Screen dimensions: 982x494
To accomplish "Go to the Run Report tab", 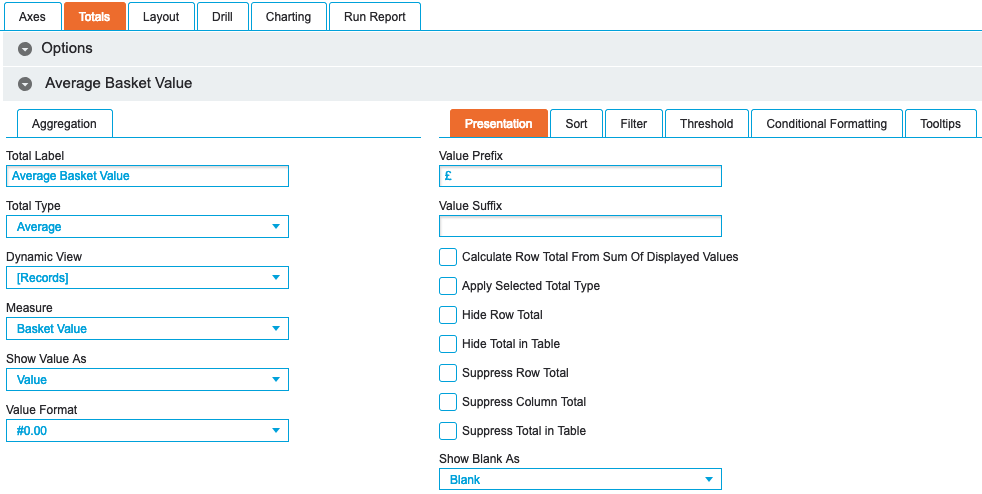I will pos(375,17).
